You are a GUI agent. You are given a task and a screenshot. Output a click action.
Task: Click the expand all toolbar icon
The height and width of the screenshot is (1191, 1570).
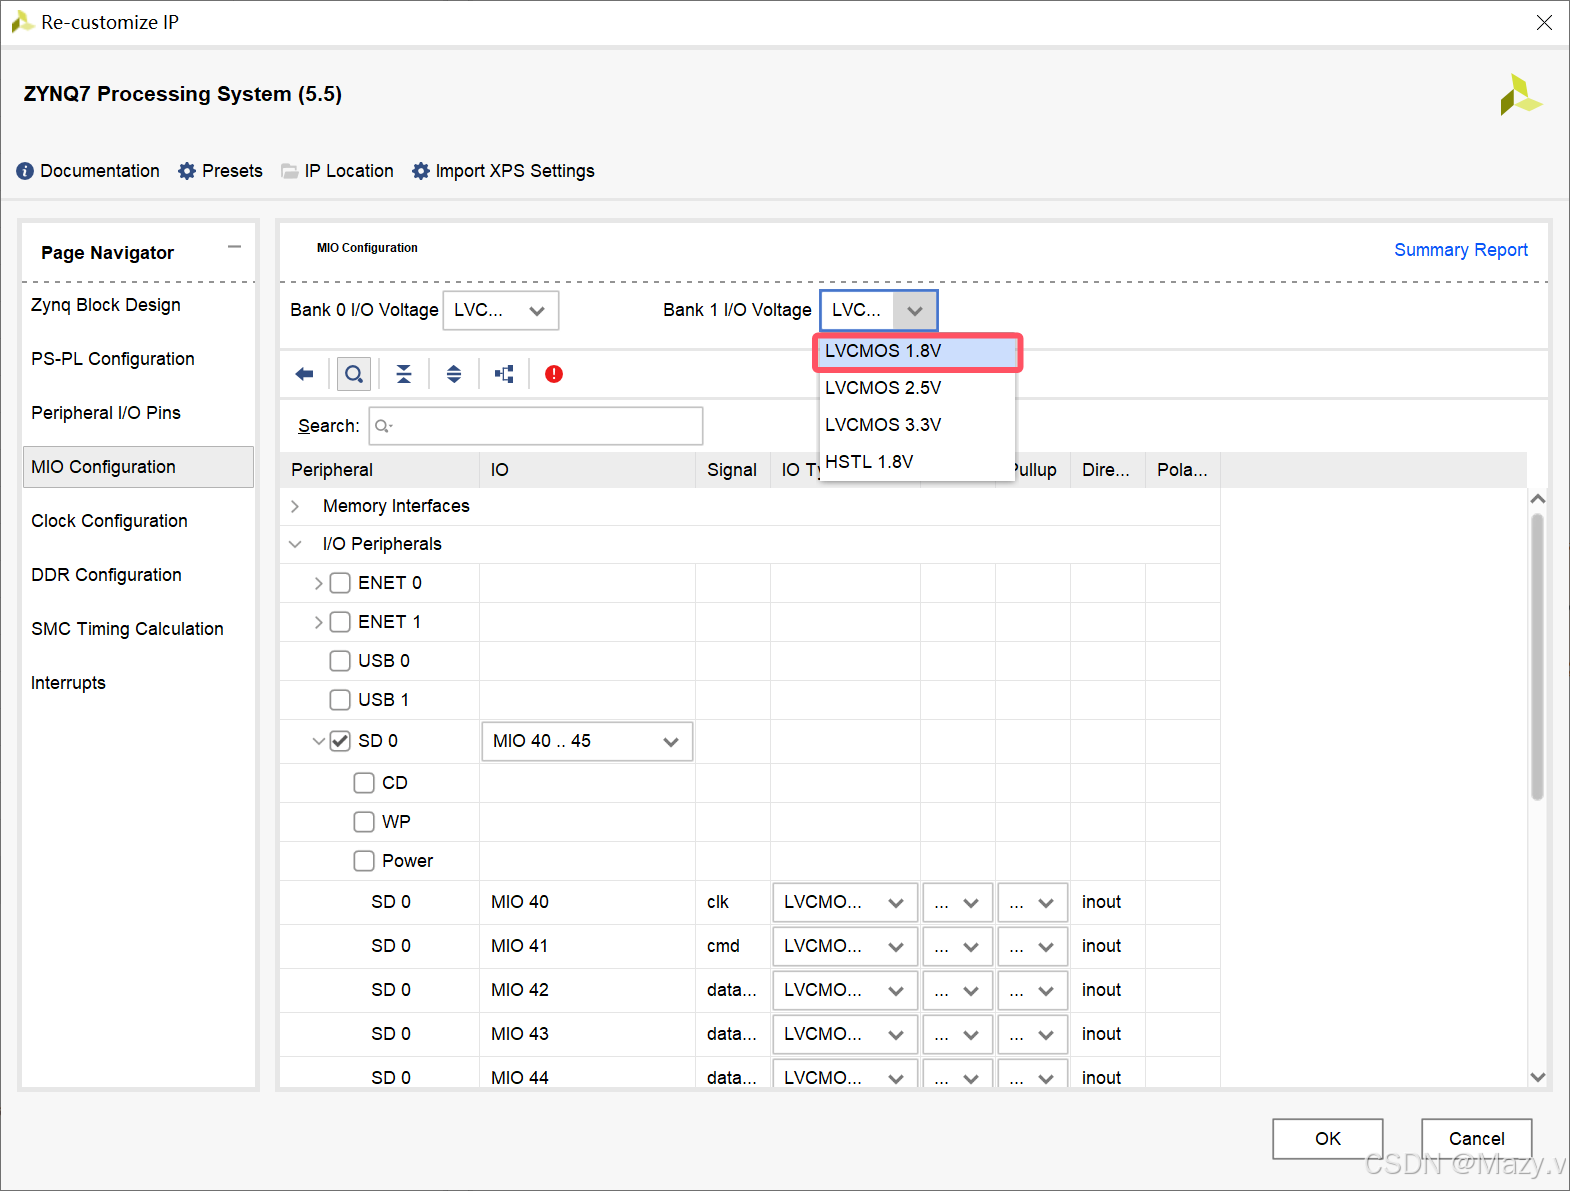454,374
